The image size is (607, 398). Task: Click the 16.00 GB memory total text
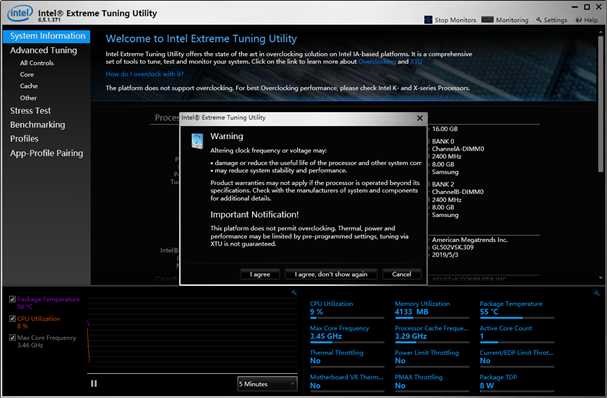445,129
